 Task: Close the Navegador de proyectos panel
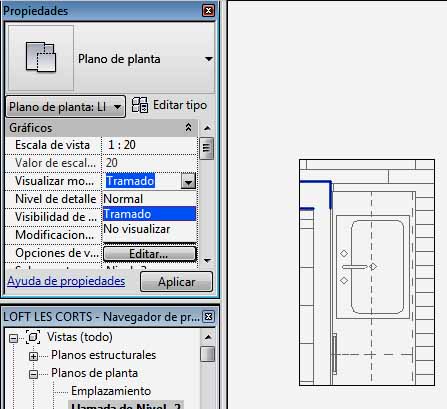208,316
